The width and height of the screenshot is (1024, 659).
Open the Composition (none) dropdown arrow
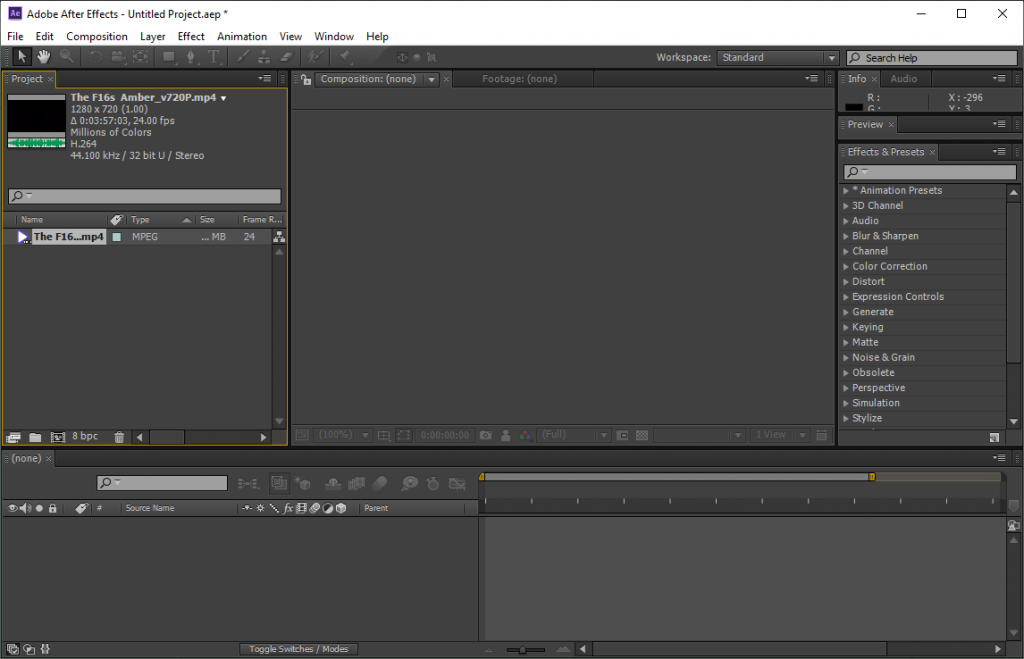pyautogui.click(x=431, y=79)
